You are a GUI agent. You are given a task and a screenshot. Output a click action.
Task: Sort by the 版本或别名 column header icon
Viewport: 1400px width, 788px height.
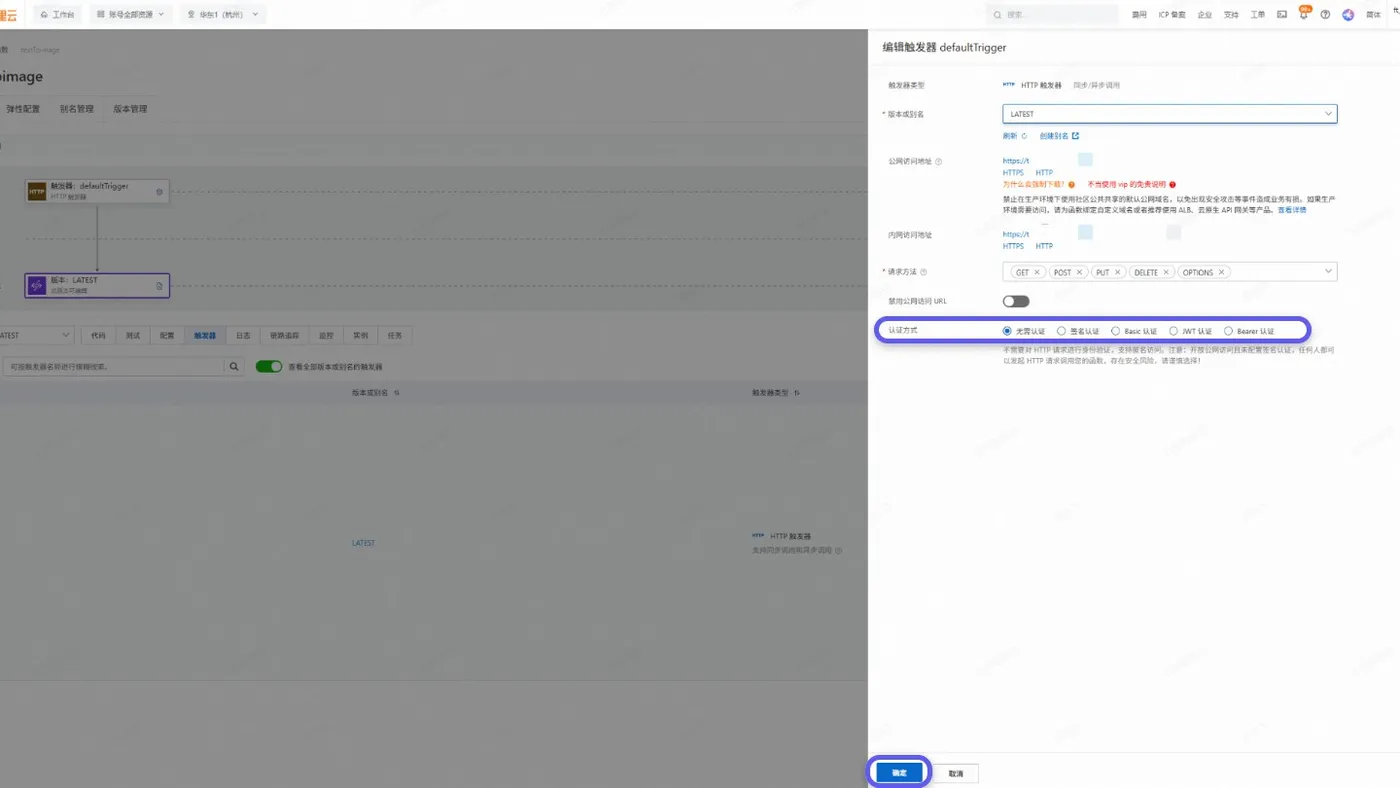pos(397,394)
